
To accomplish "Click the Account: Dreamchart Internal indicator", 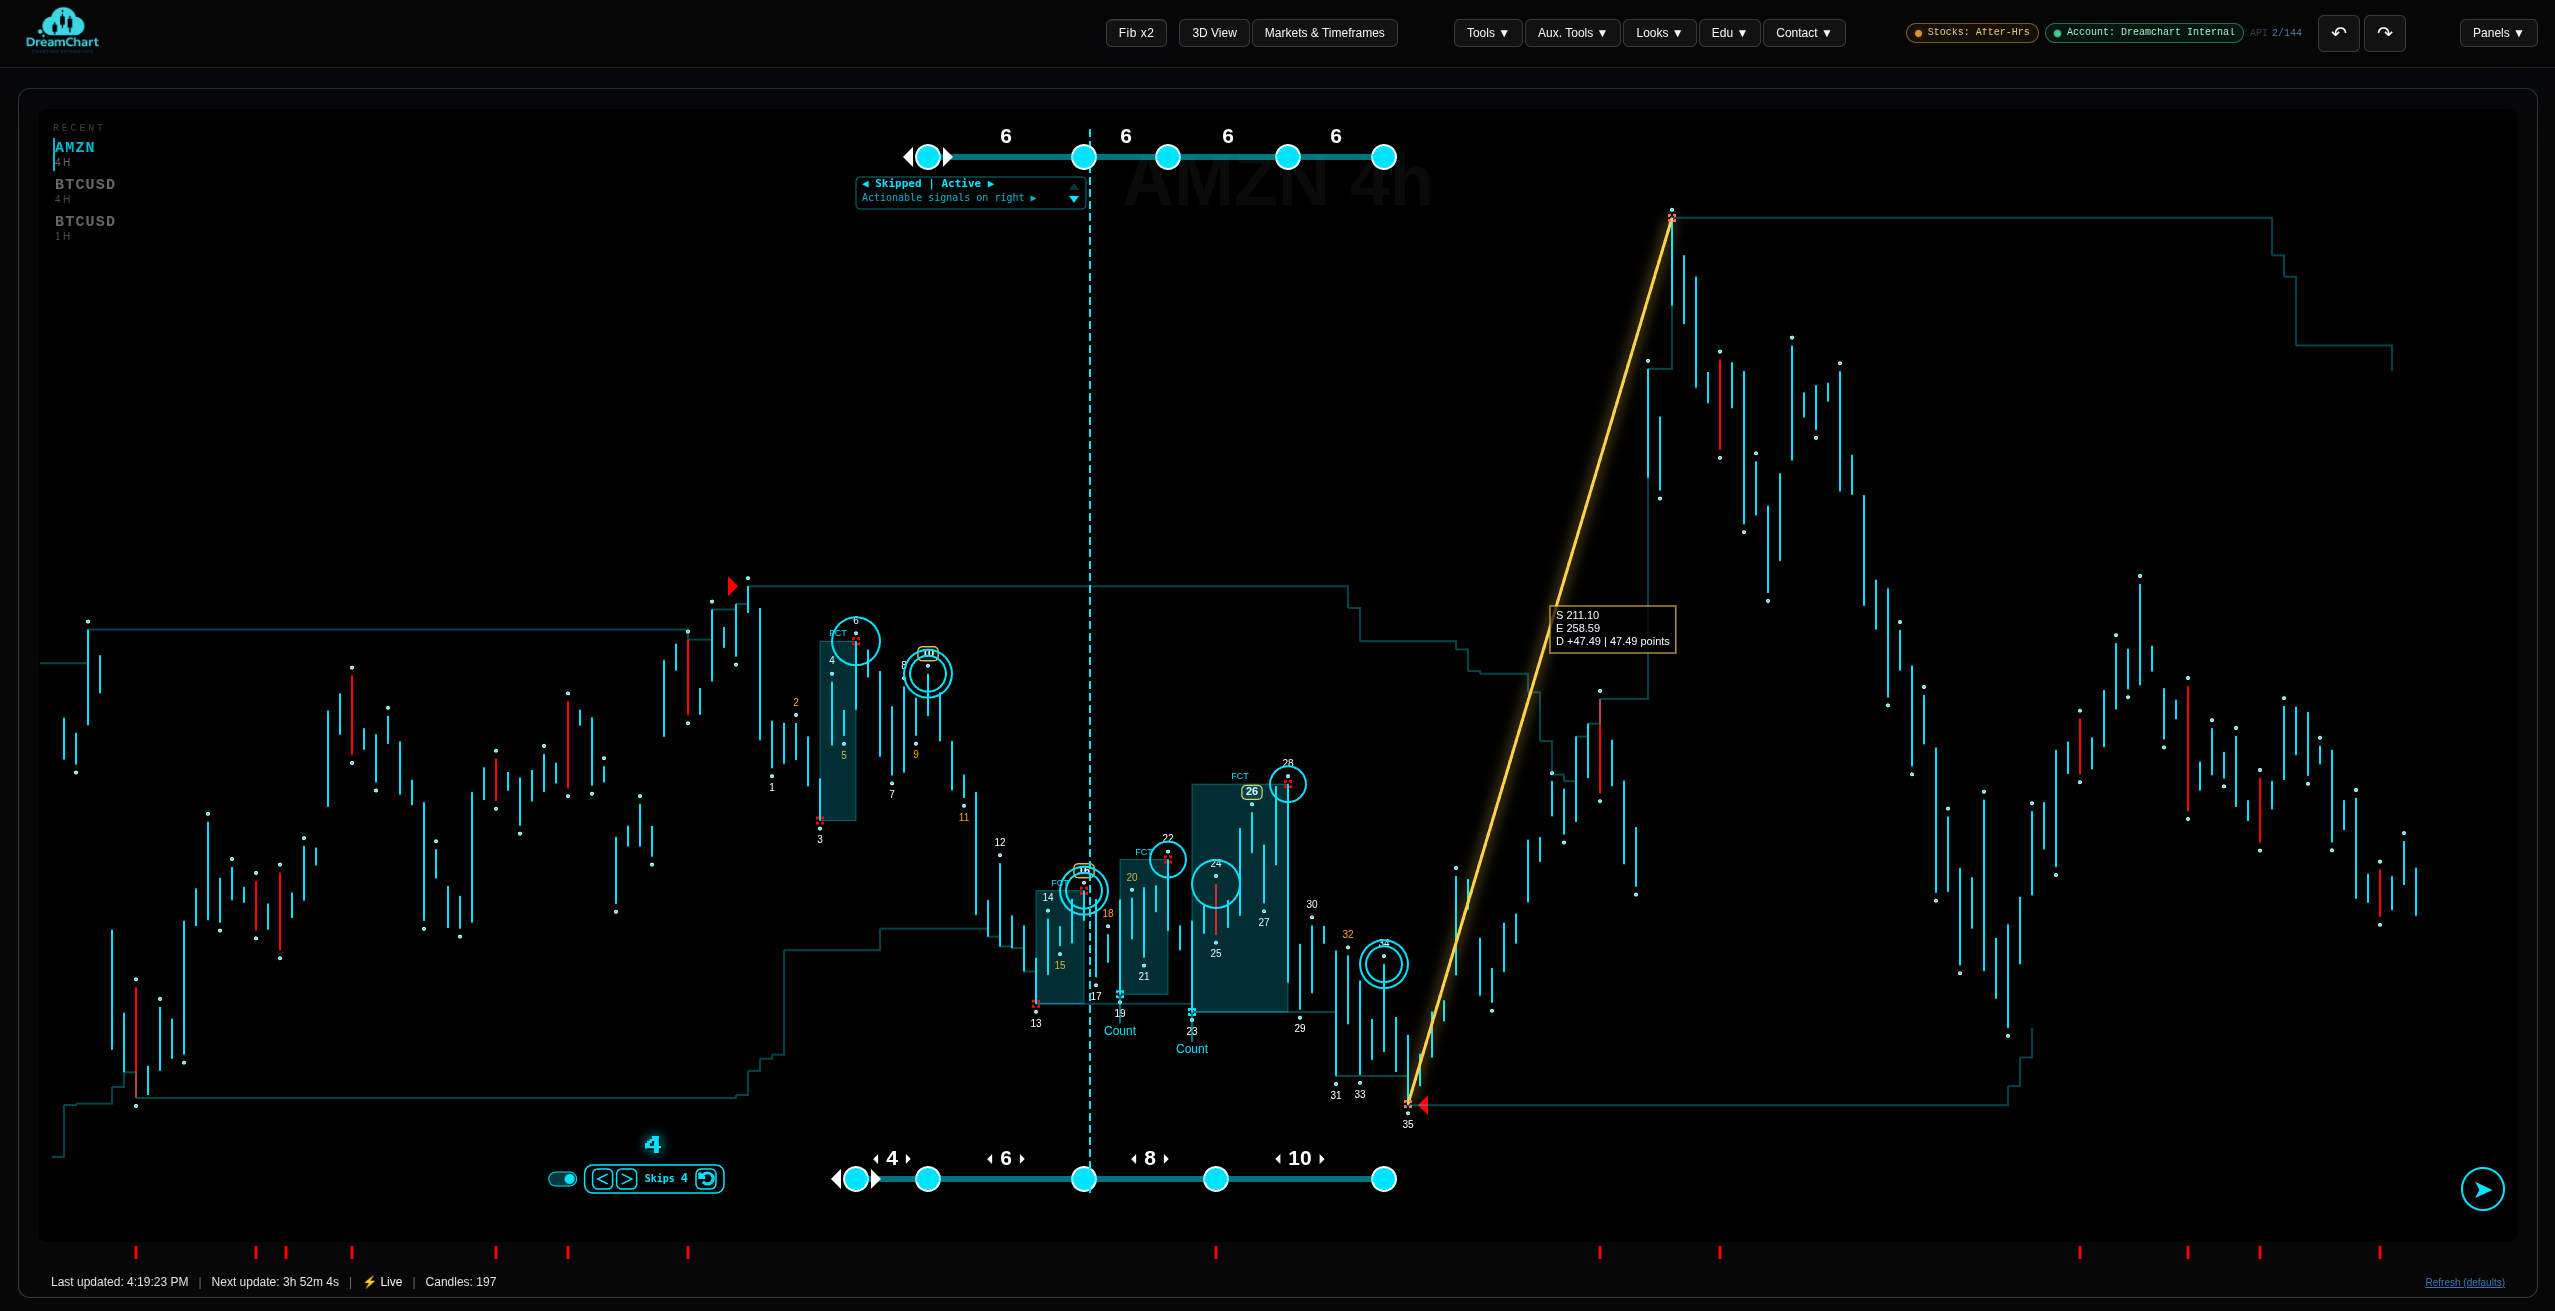I will 2143,32.
